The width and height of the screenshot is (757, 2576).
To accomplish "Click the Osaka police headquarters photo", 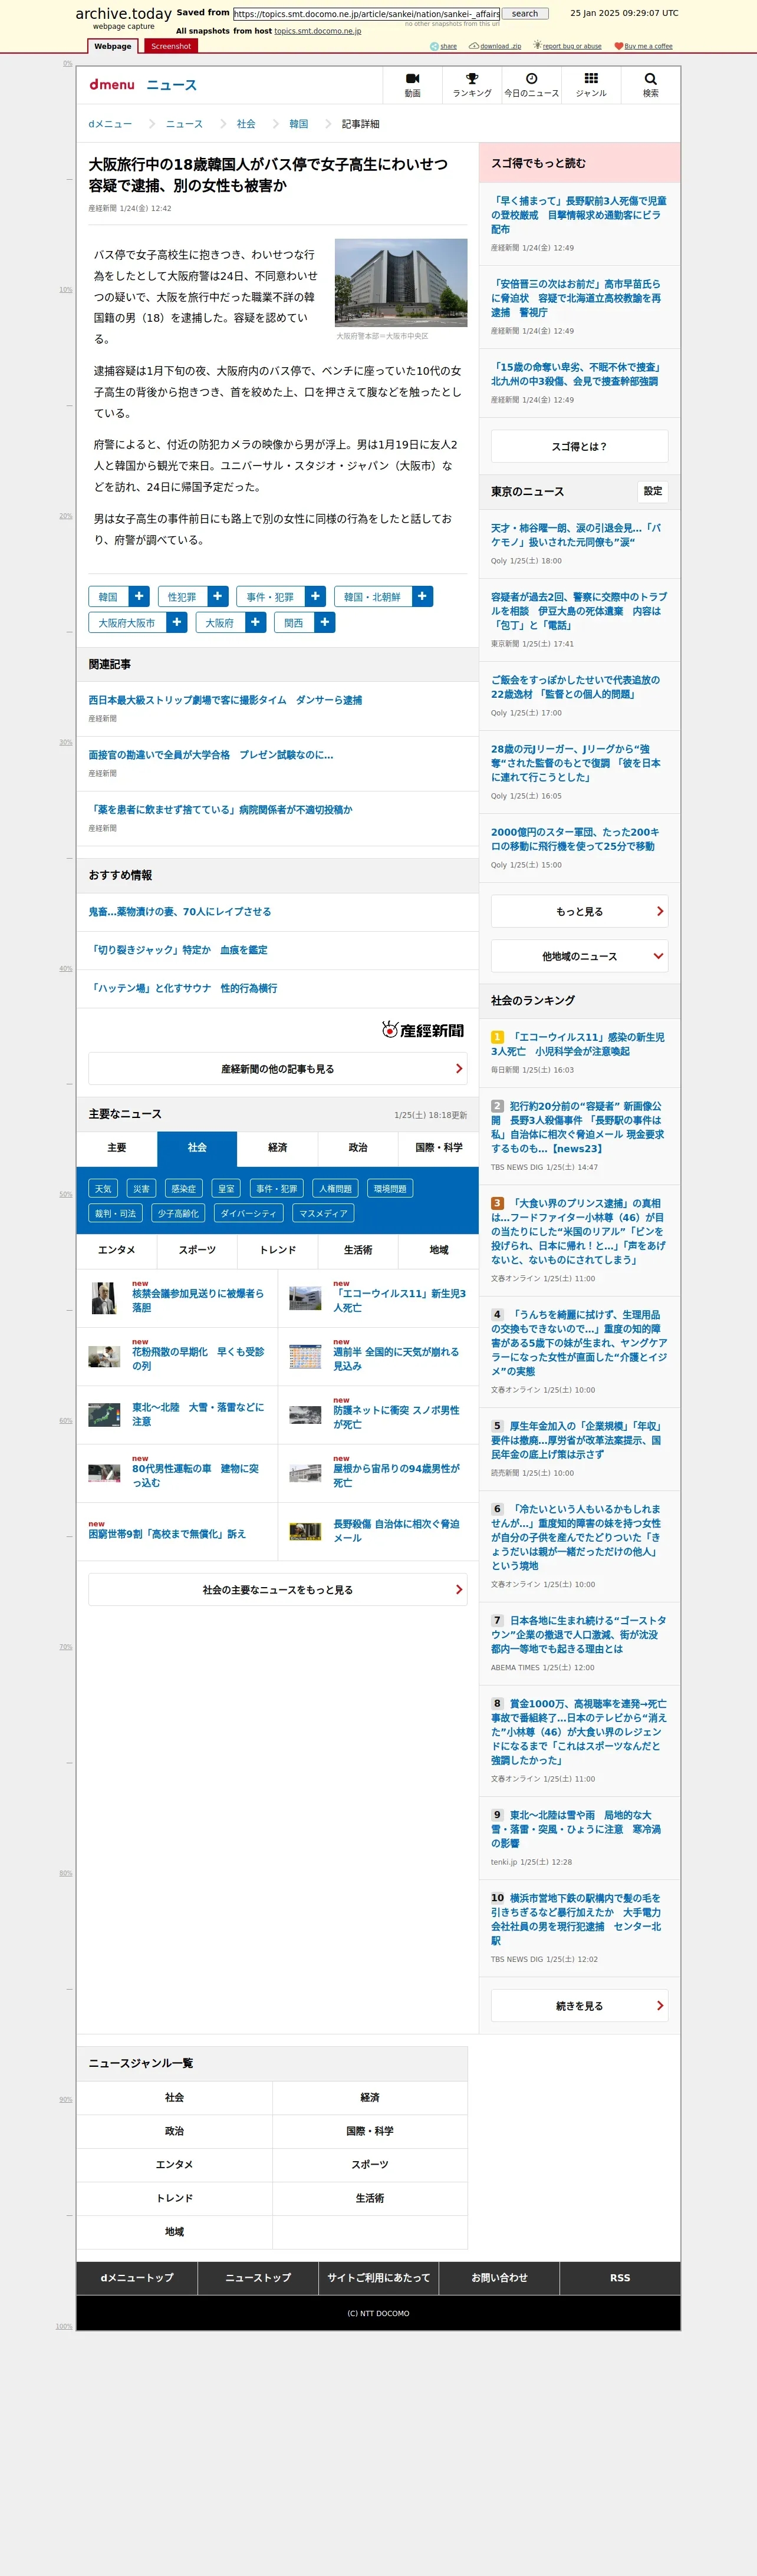I will tap(400, 283).
